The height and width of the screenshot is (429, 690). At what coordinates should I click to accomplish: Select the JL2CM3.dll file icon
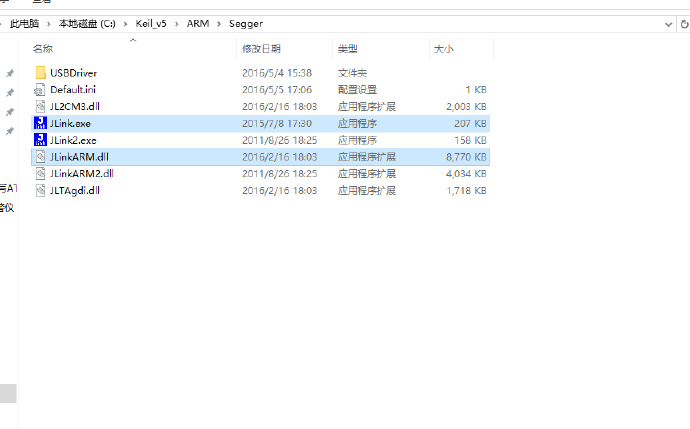(40, 106)
